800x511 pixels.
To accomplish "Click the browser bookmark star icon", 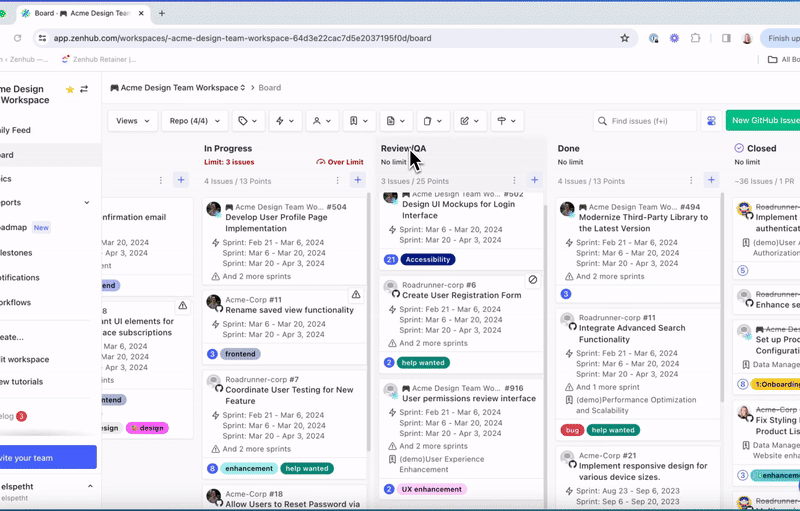I will (624, 38).
